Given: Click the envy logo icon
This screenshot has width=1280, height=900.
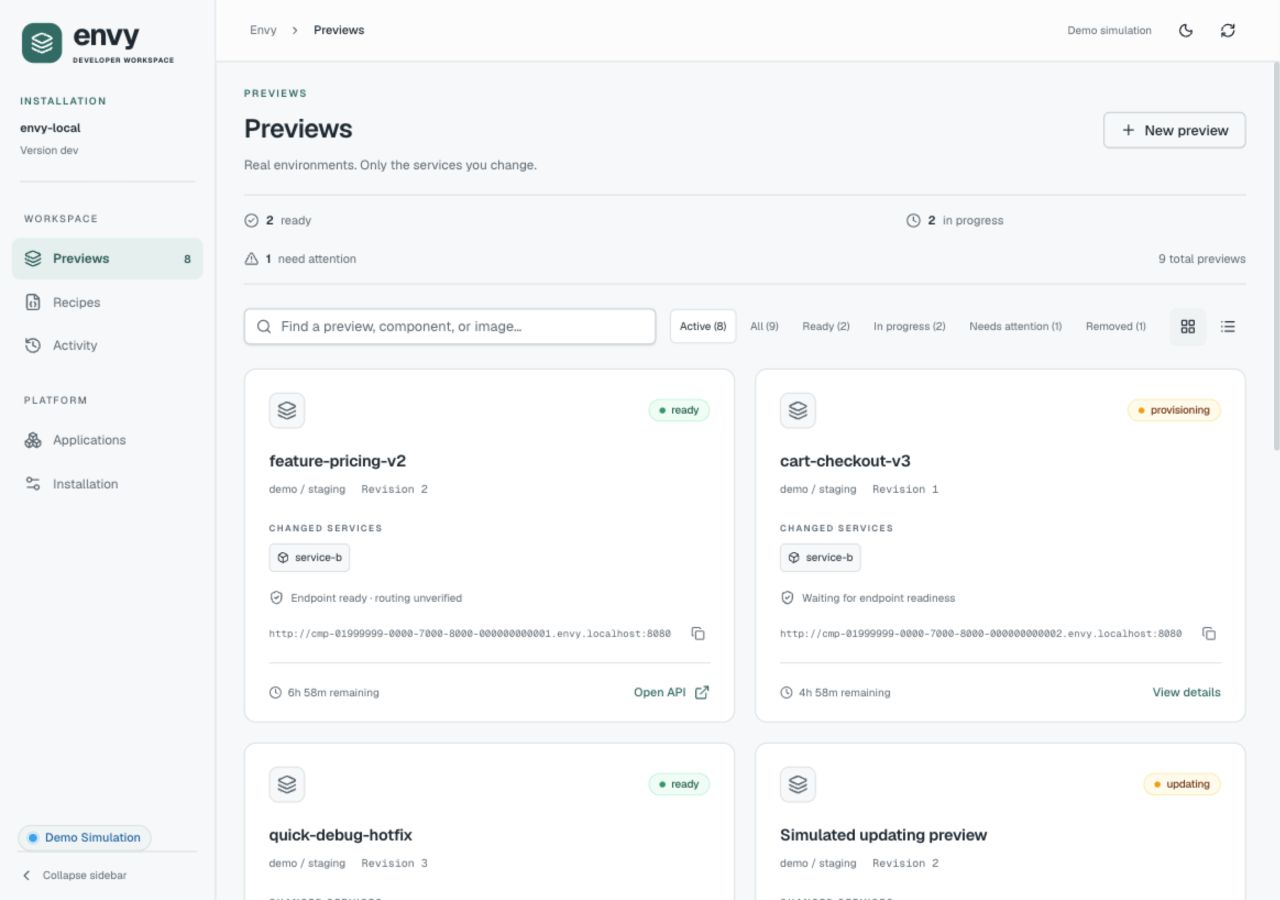Looking at the screenshot, I should tap(42, 43).
